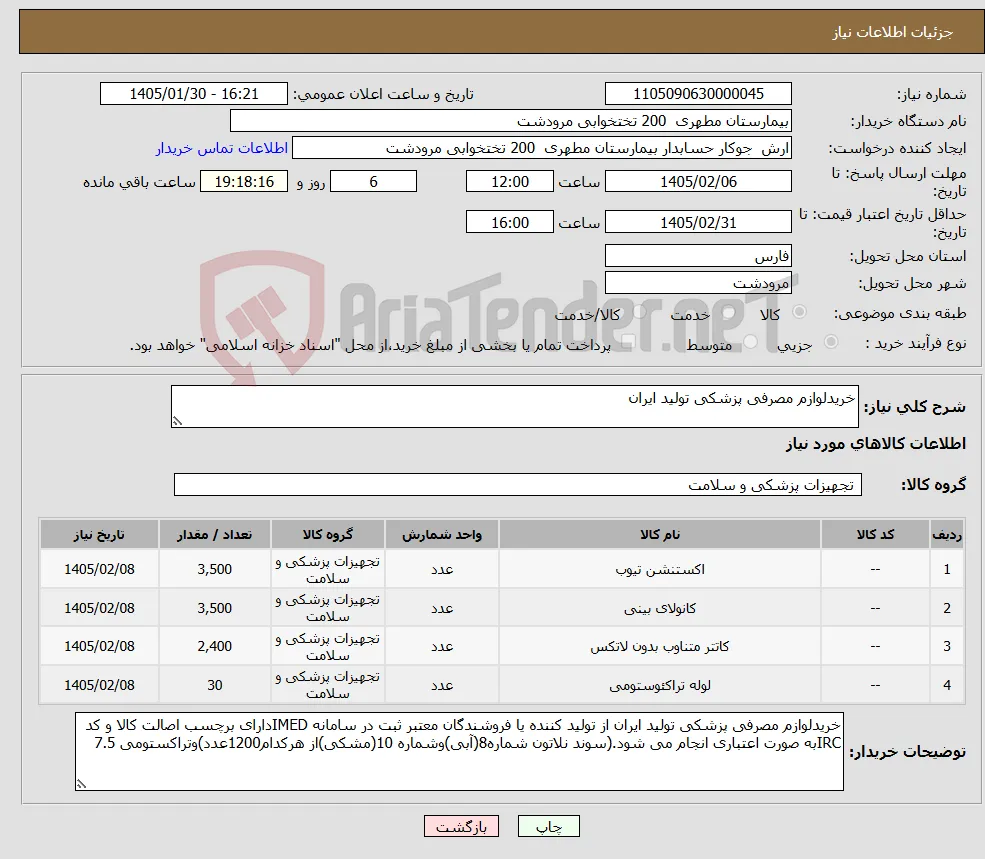Open اطلاعات تماس خریدار link

point(222,148)
